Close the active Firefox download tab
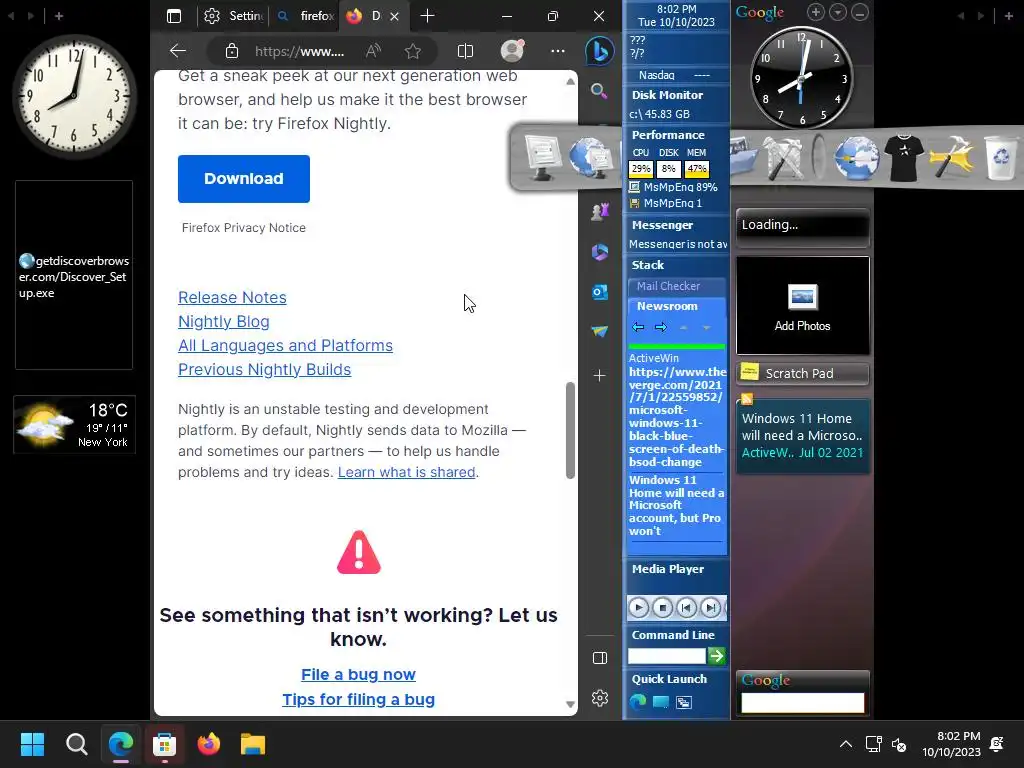 [x=394, y=16]
